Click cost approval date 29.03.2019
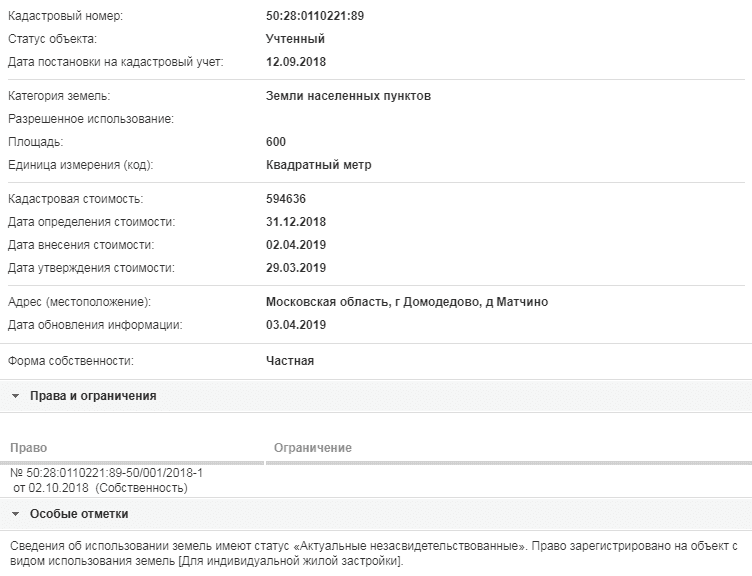This screenshot has width=752, height=576. coord(296,268)
